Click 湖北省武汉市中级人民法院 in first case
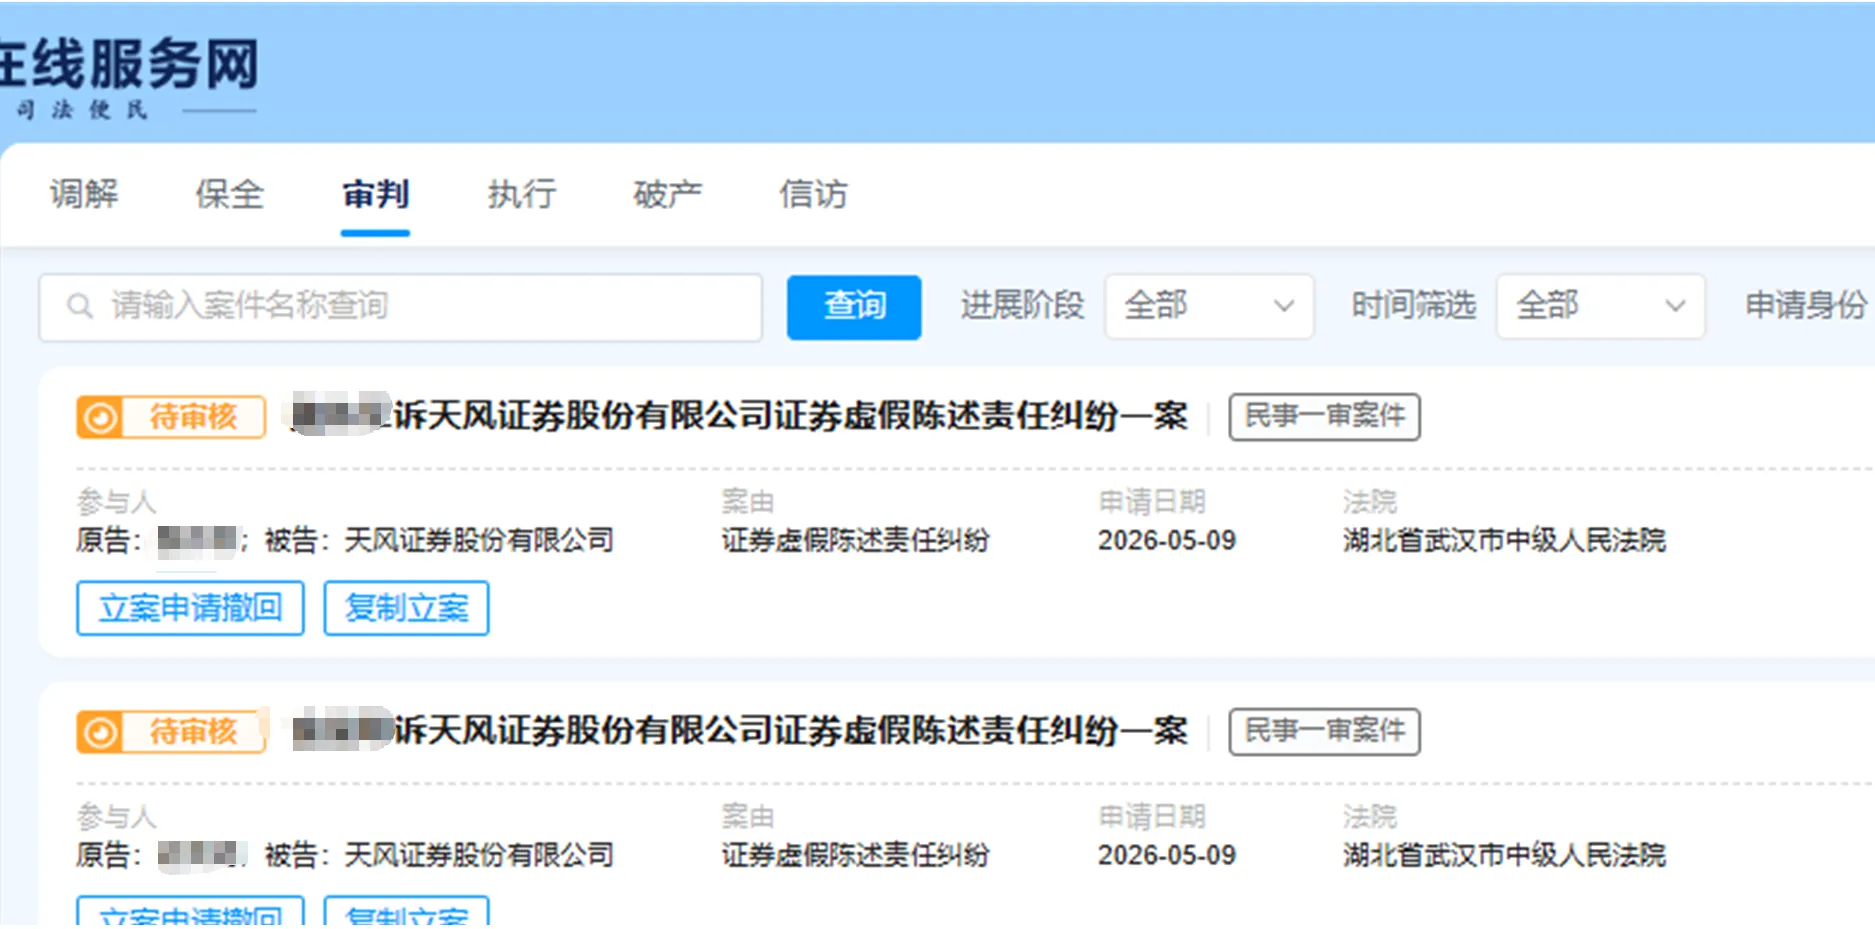The width and height of the screenshot is (1875, 929). click(x=1504, y=540)
